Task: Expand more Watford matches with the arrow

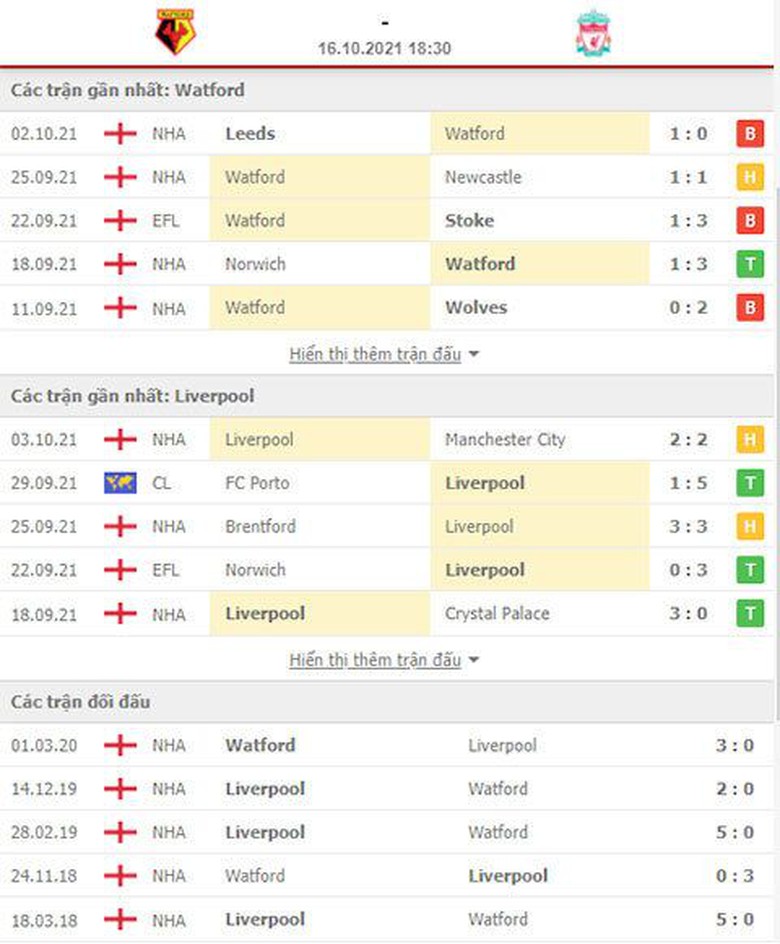Action: tap(473, 355)
